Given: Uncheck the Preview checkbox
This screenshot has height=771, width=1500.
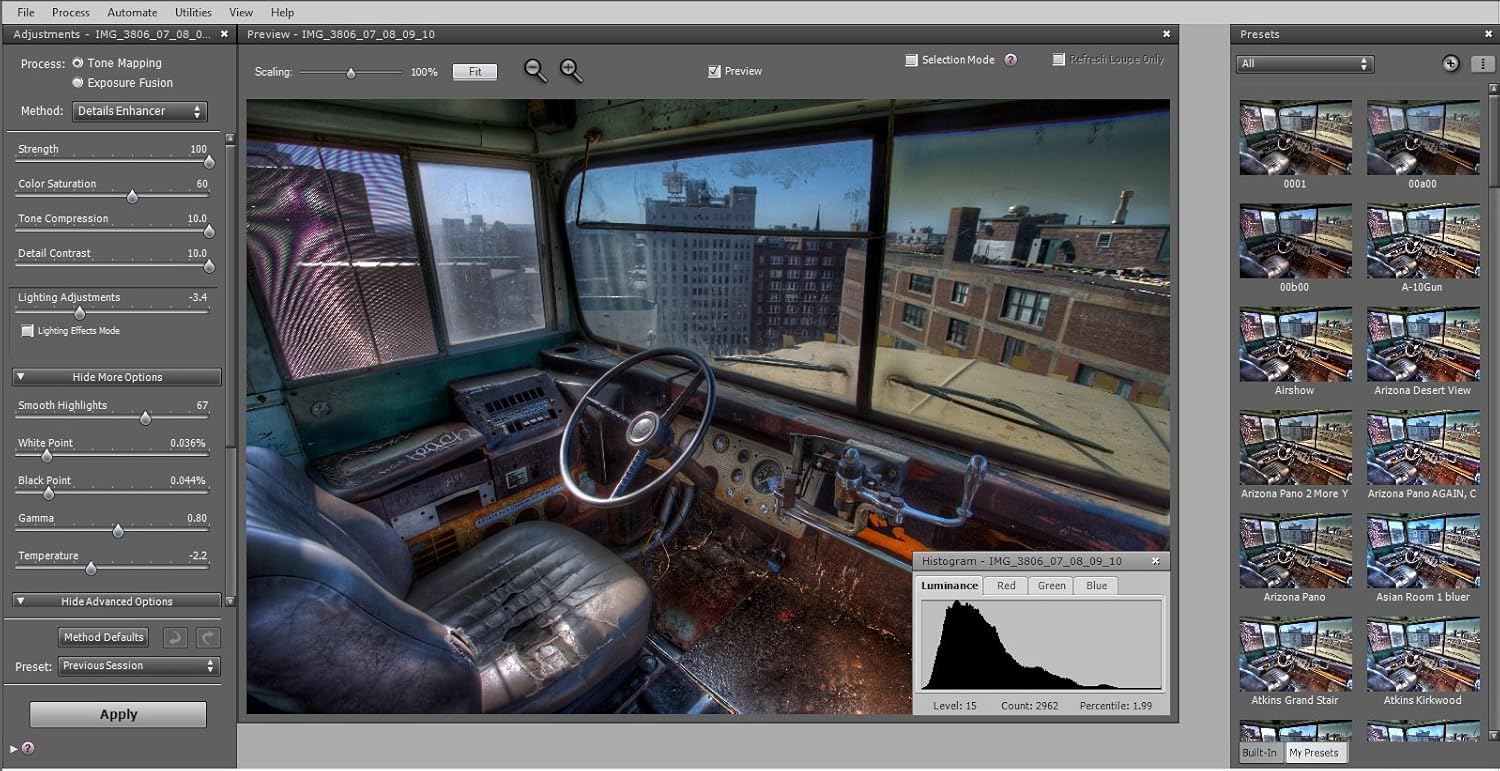Looking at the screenshot, I should click(x=714, y=72).
